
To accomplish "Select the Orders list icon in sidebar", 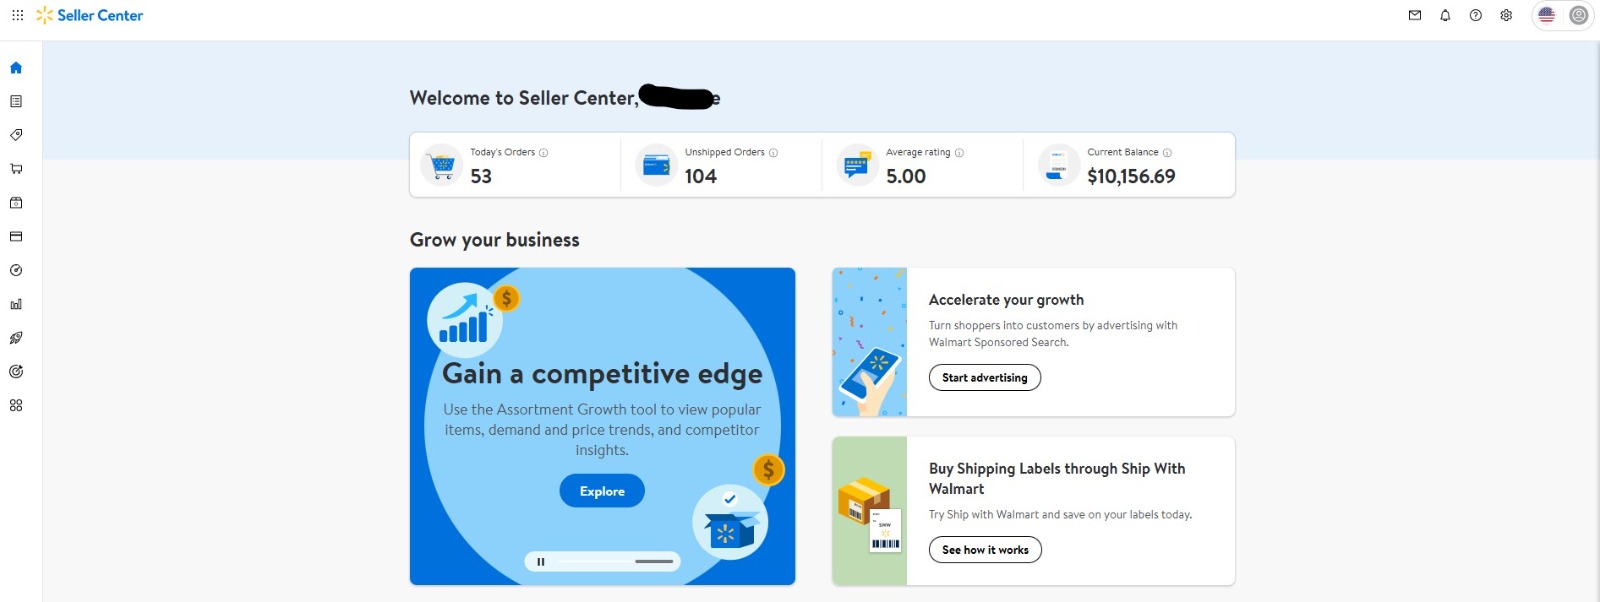I will point(15,100).
